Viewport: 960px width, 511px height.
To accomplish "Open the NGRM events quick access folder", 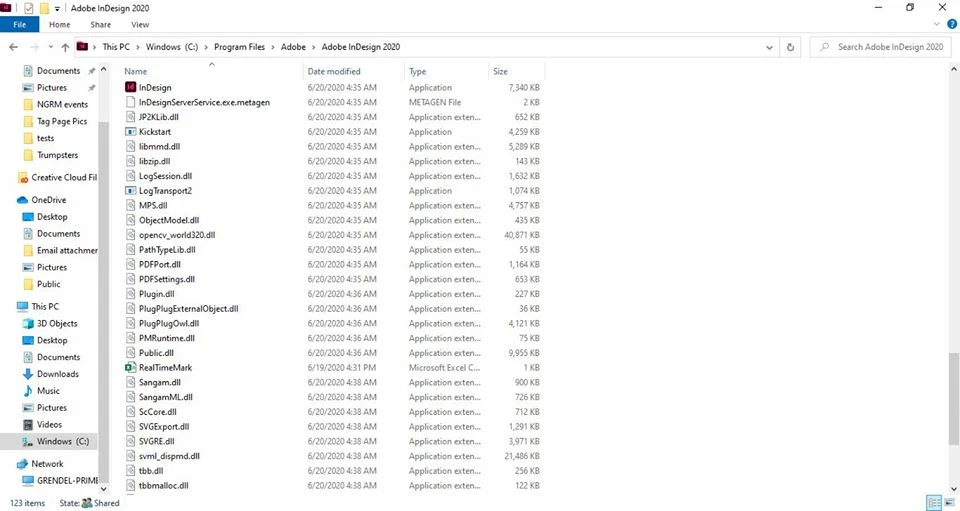I will point(56,104).
